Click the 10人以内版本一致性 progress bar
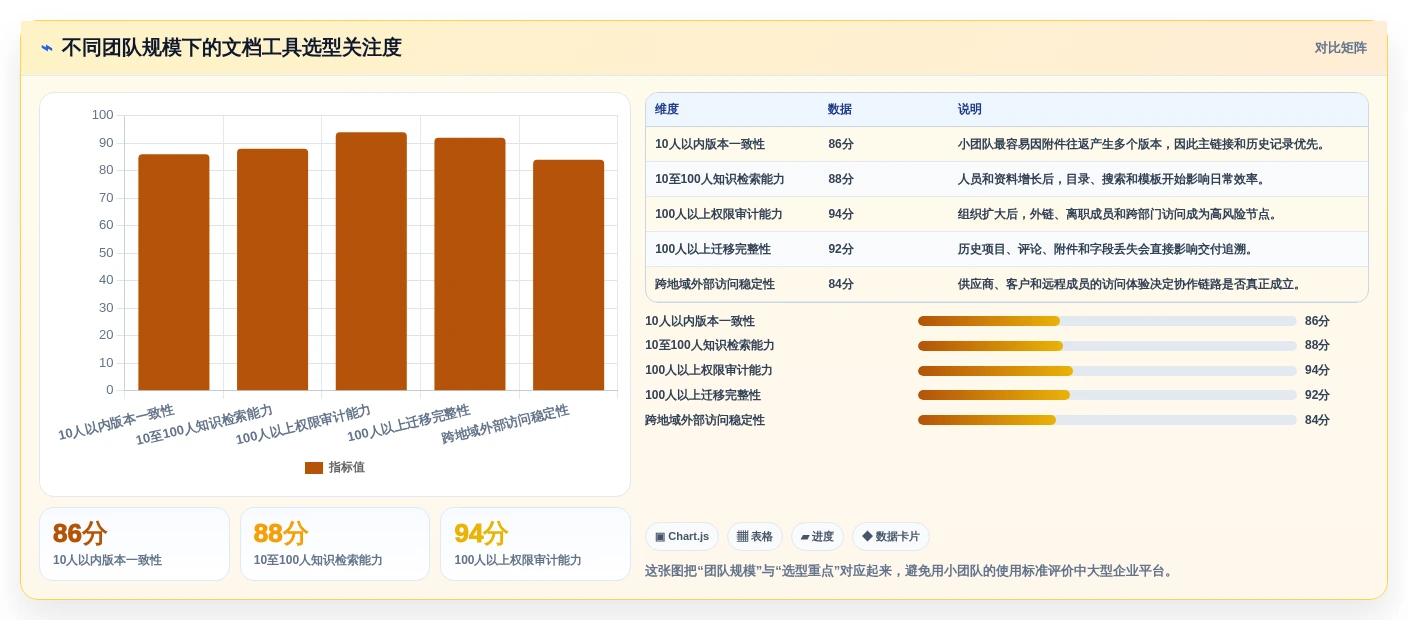The image size is (1408, 620). tap(1107, 321)
